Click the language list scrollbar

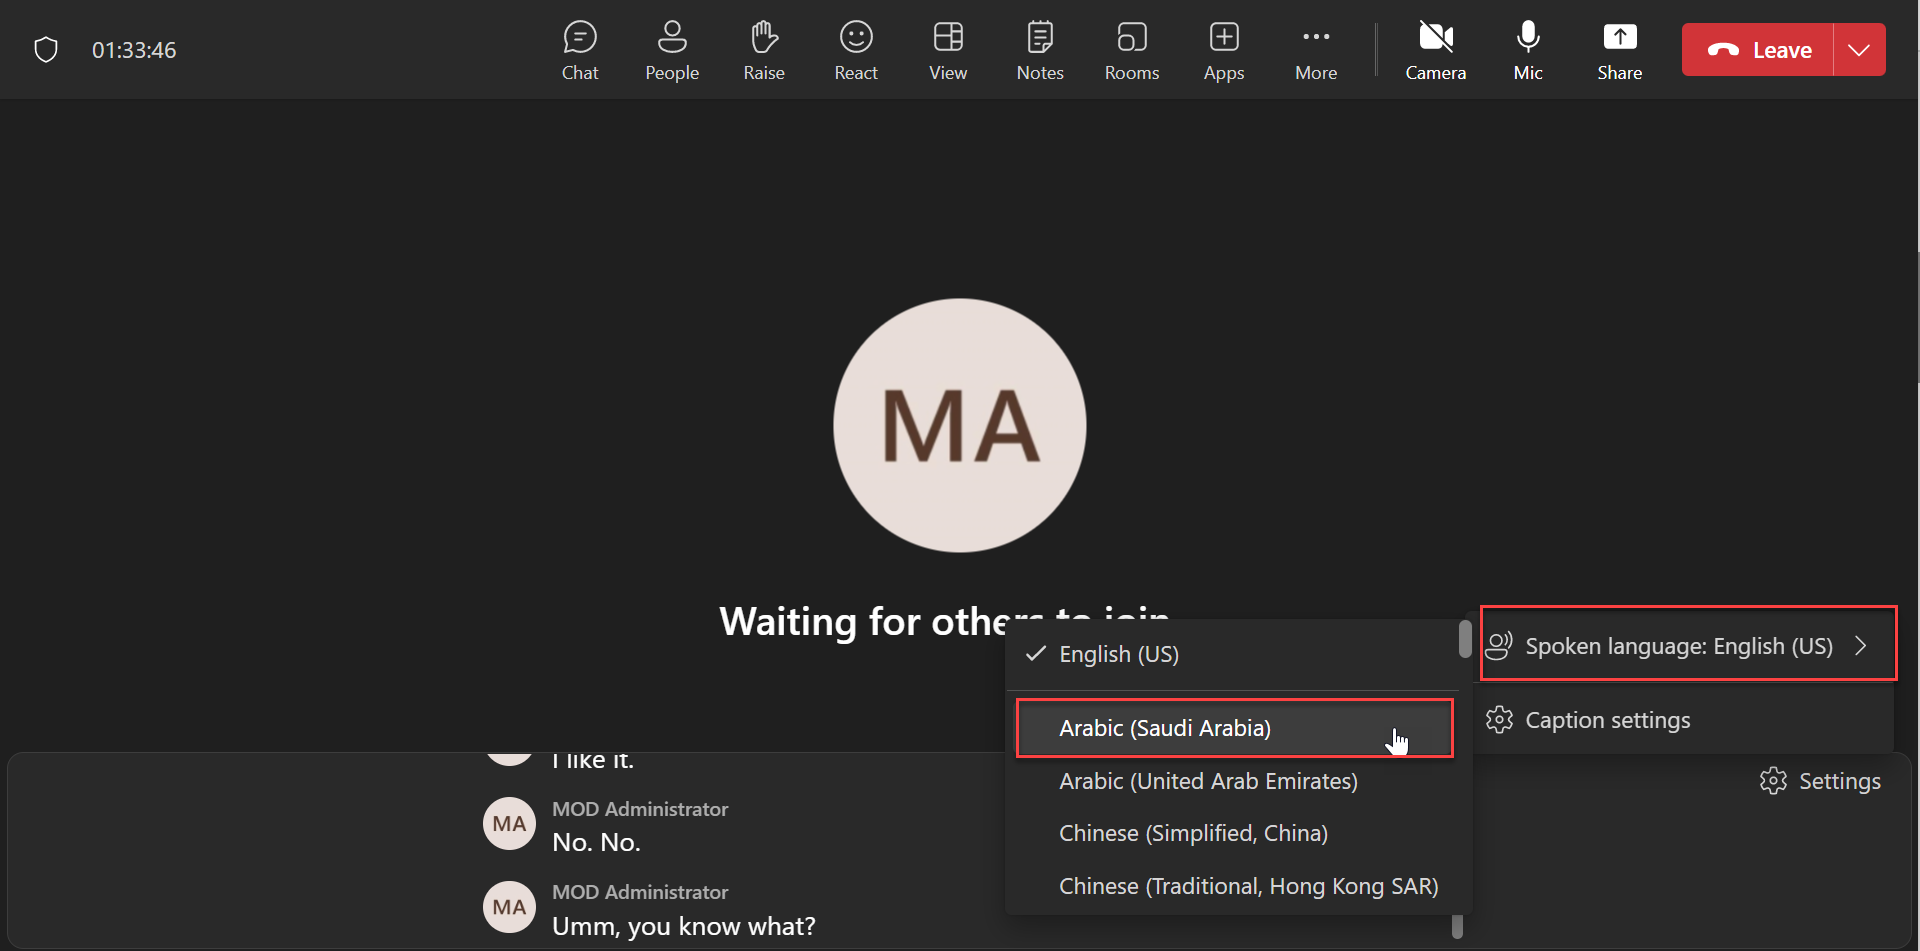[x=1464, y=640]
